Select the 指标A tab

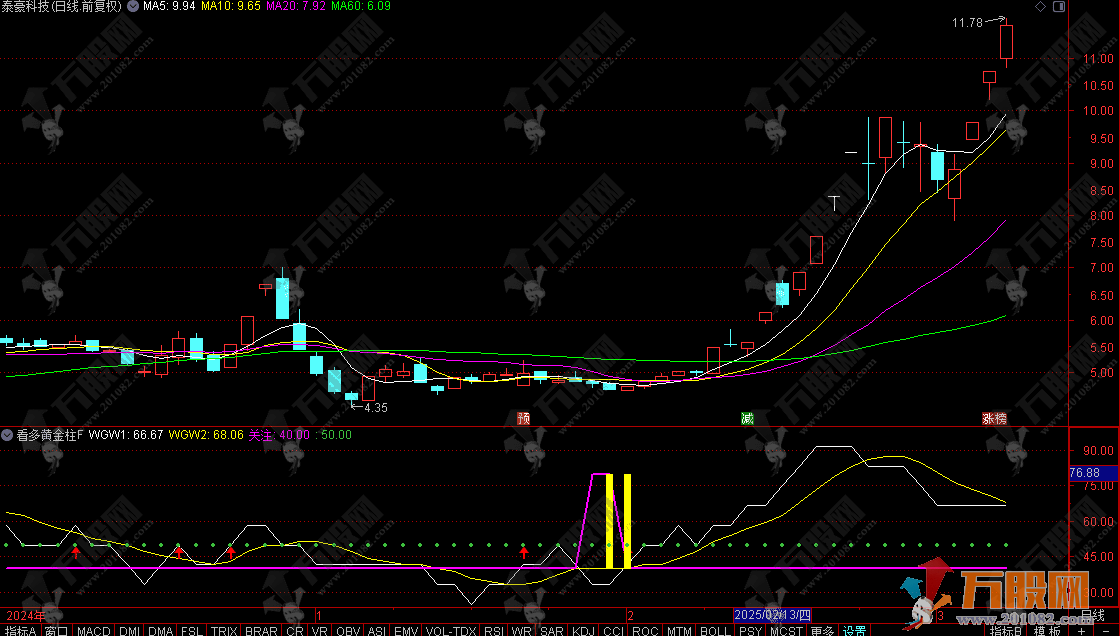click(20, 630)
